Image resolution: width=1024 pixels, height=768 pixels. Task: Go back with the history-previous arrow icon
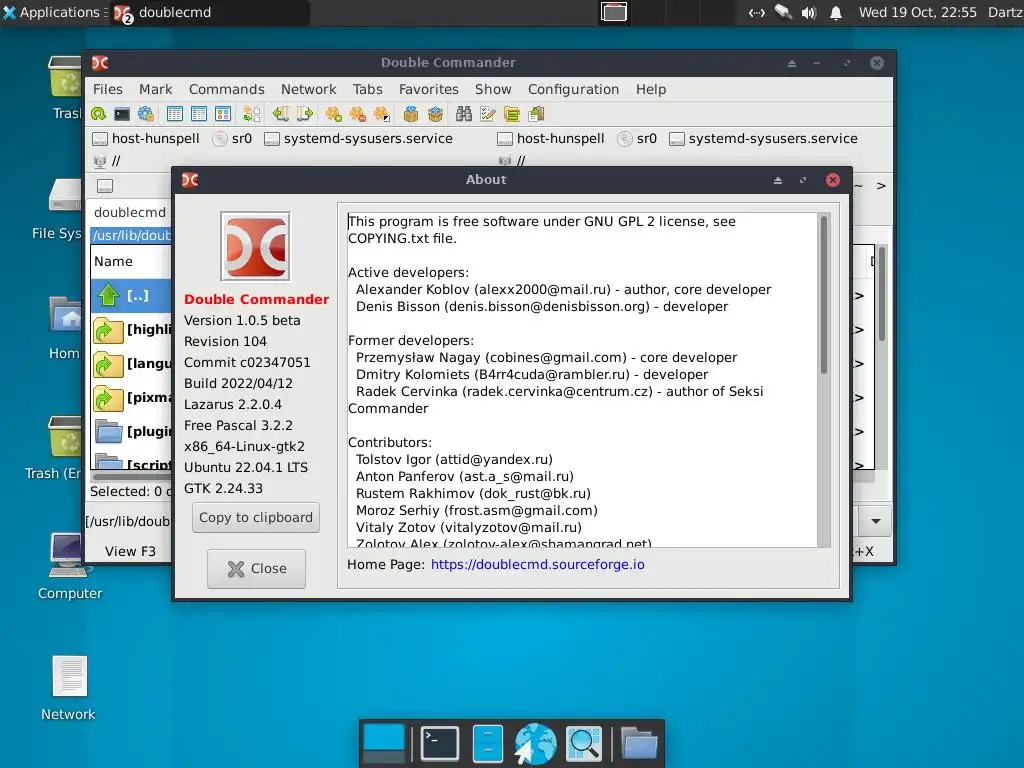pos(281,114)
